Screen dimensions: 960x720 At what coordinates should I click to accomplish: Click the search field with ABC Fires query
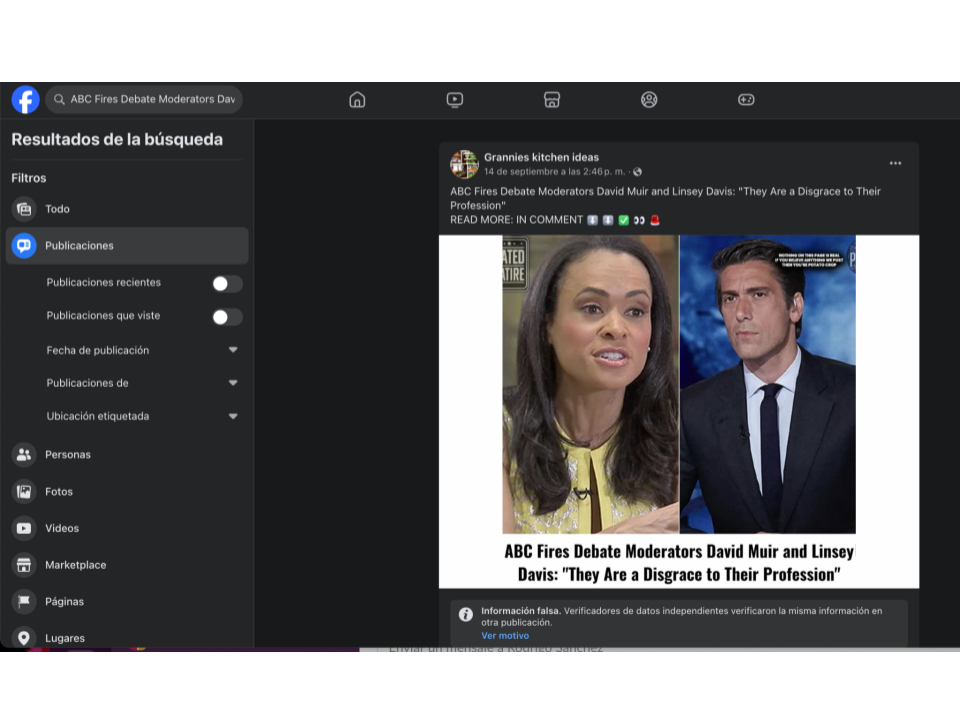pos(144,99)
